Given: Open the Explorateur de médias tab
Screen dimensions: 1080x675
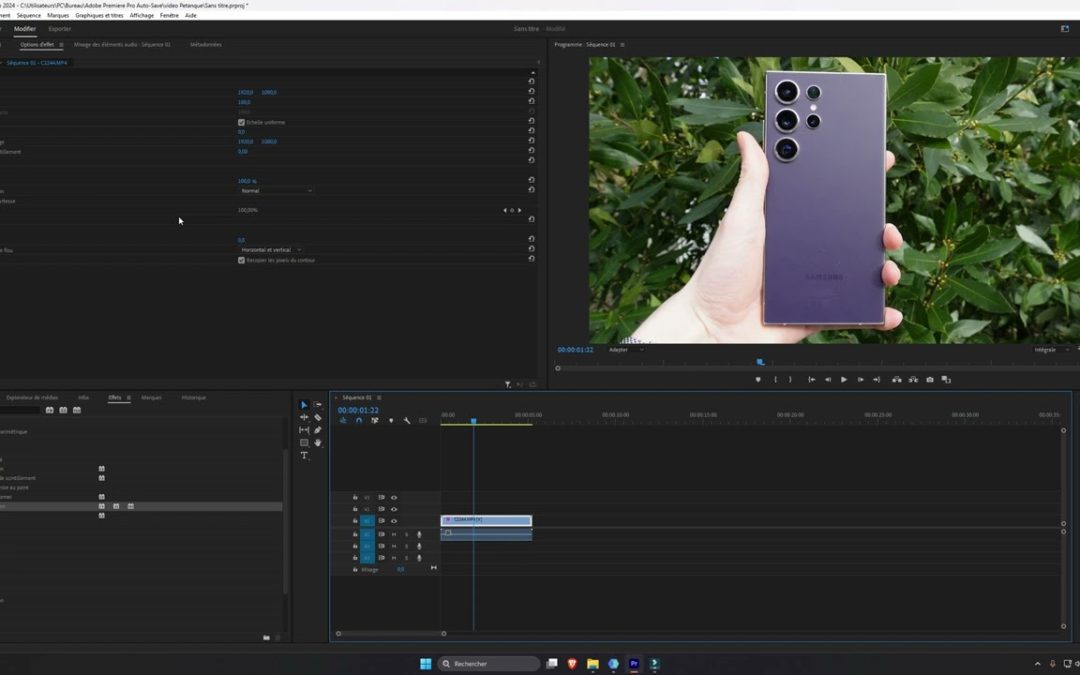Looking at the screenshot, I should click(x=32, y=397).
